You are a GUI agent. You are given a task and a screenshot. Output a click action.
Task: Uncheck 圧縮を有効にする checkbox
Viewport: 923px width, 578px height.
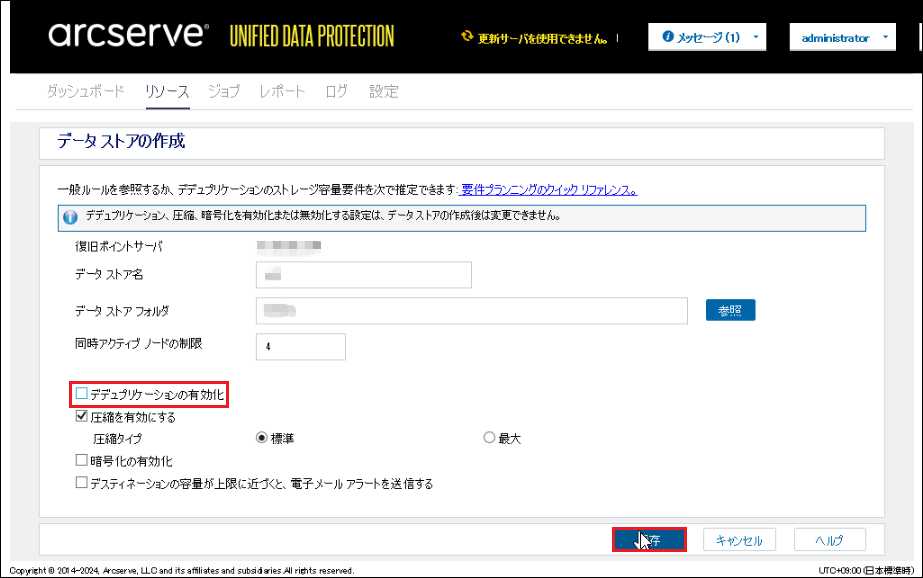(82, 416)
